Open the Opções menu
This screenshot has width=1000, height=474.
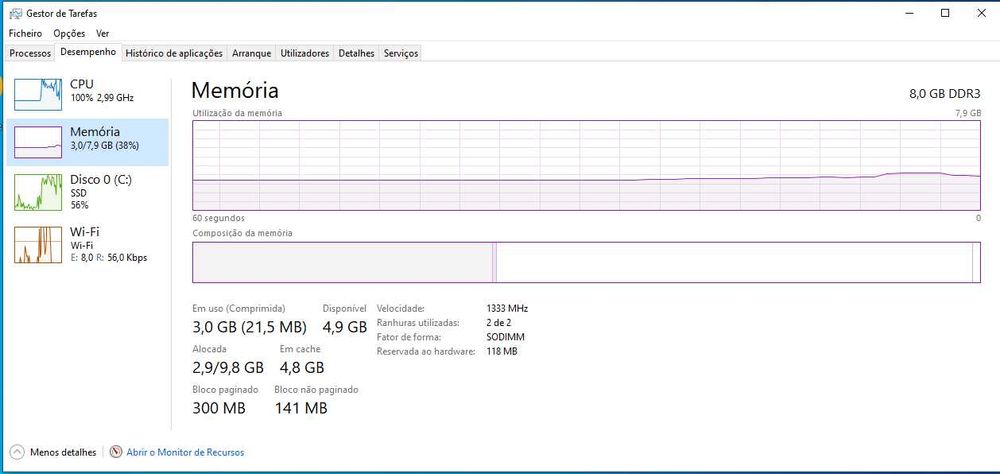(69, 33)
